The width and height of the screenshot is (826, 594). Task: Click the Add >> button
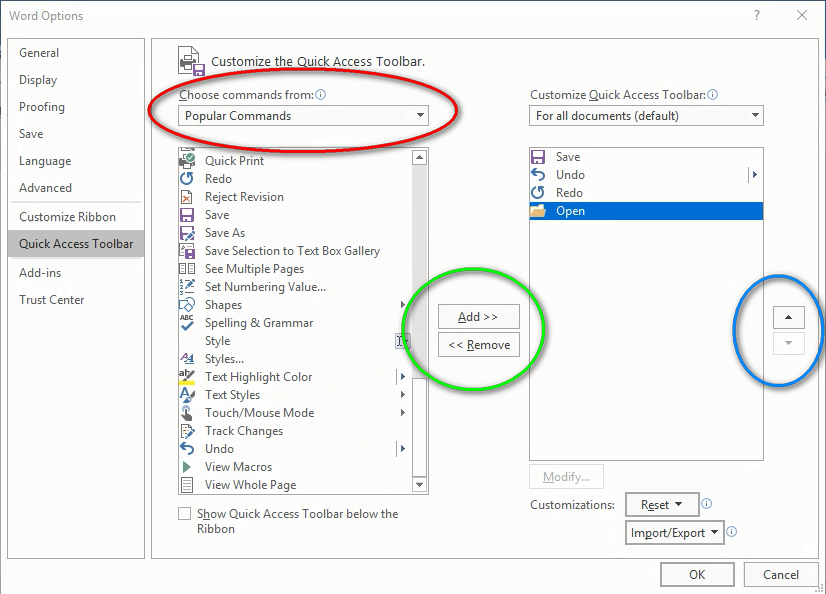click(x=478, y=317)
